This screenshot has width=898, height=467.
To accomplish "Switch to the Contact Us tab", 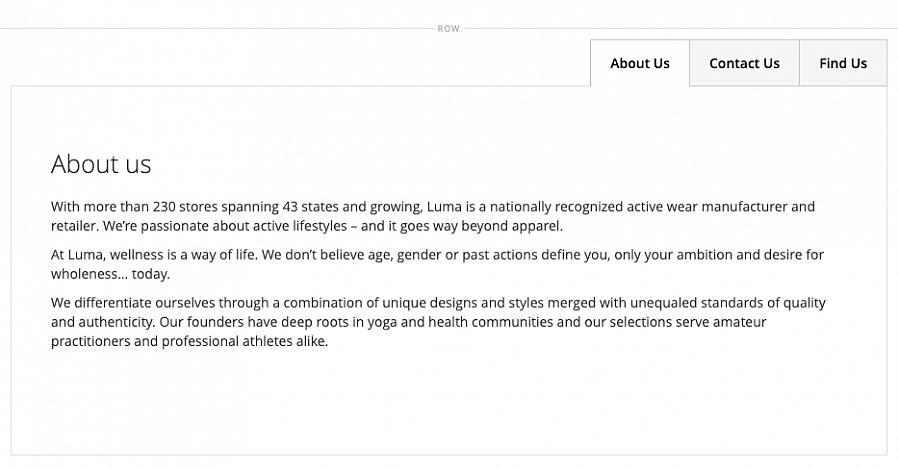I will (744, 63).
